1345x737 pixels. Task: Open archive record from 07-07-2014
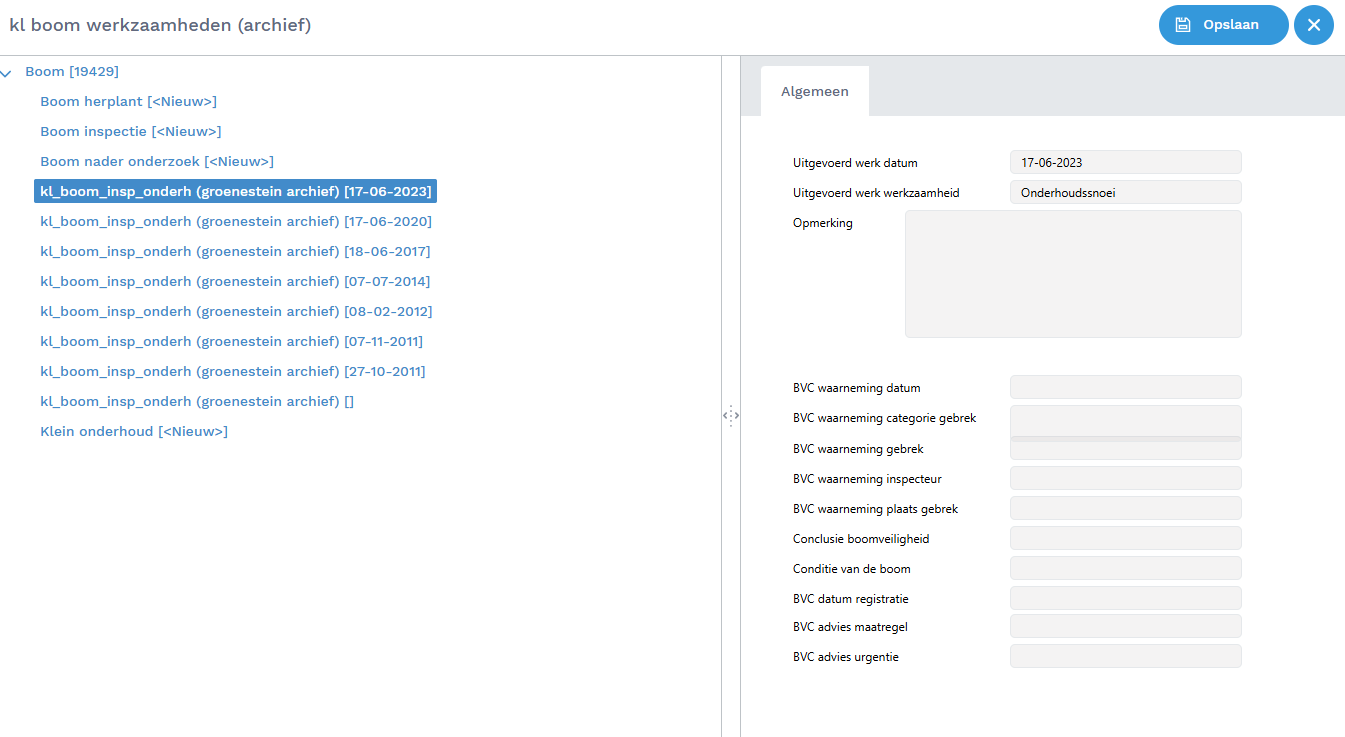(235, 282)
